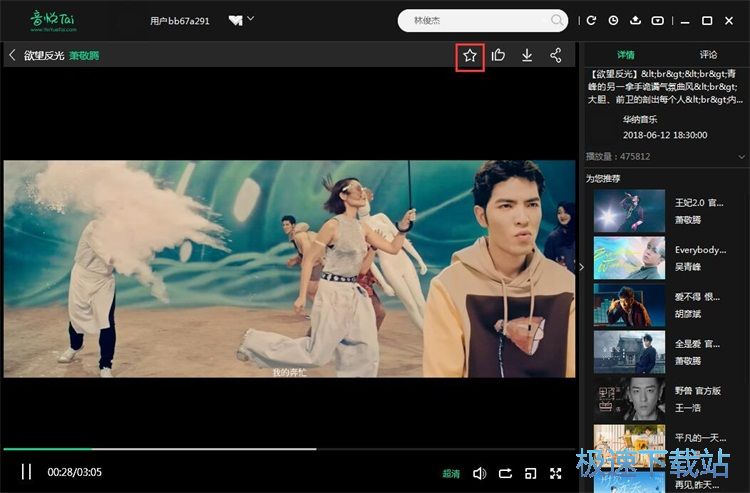Open user bb67a291 profile
The height and width of the screenshot is (493, 750).
(x=180, y=21)
